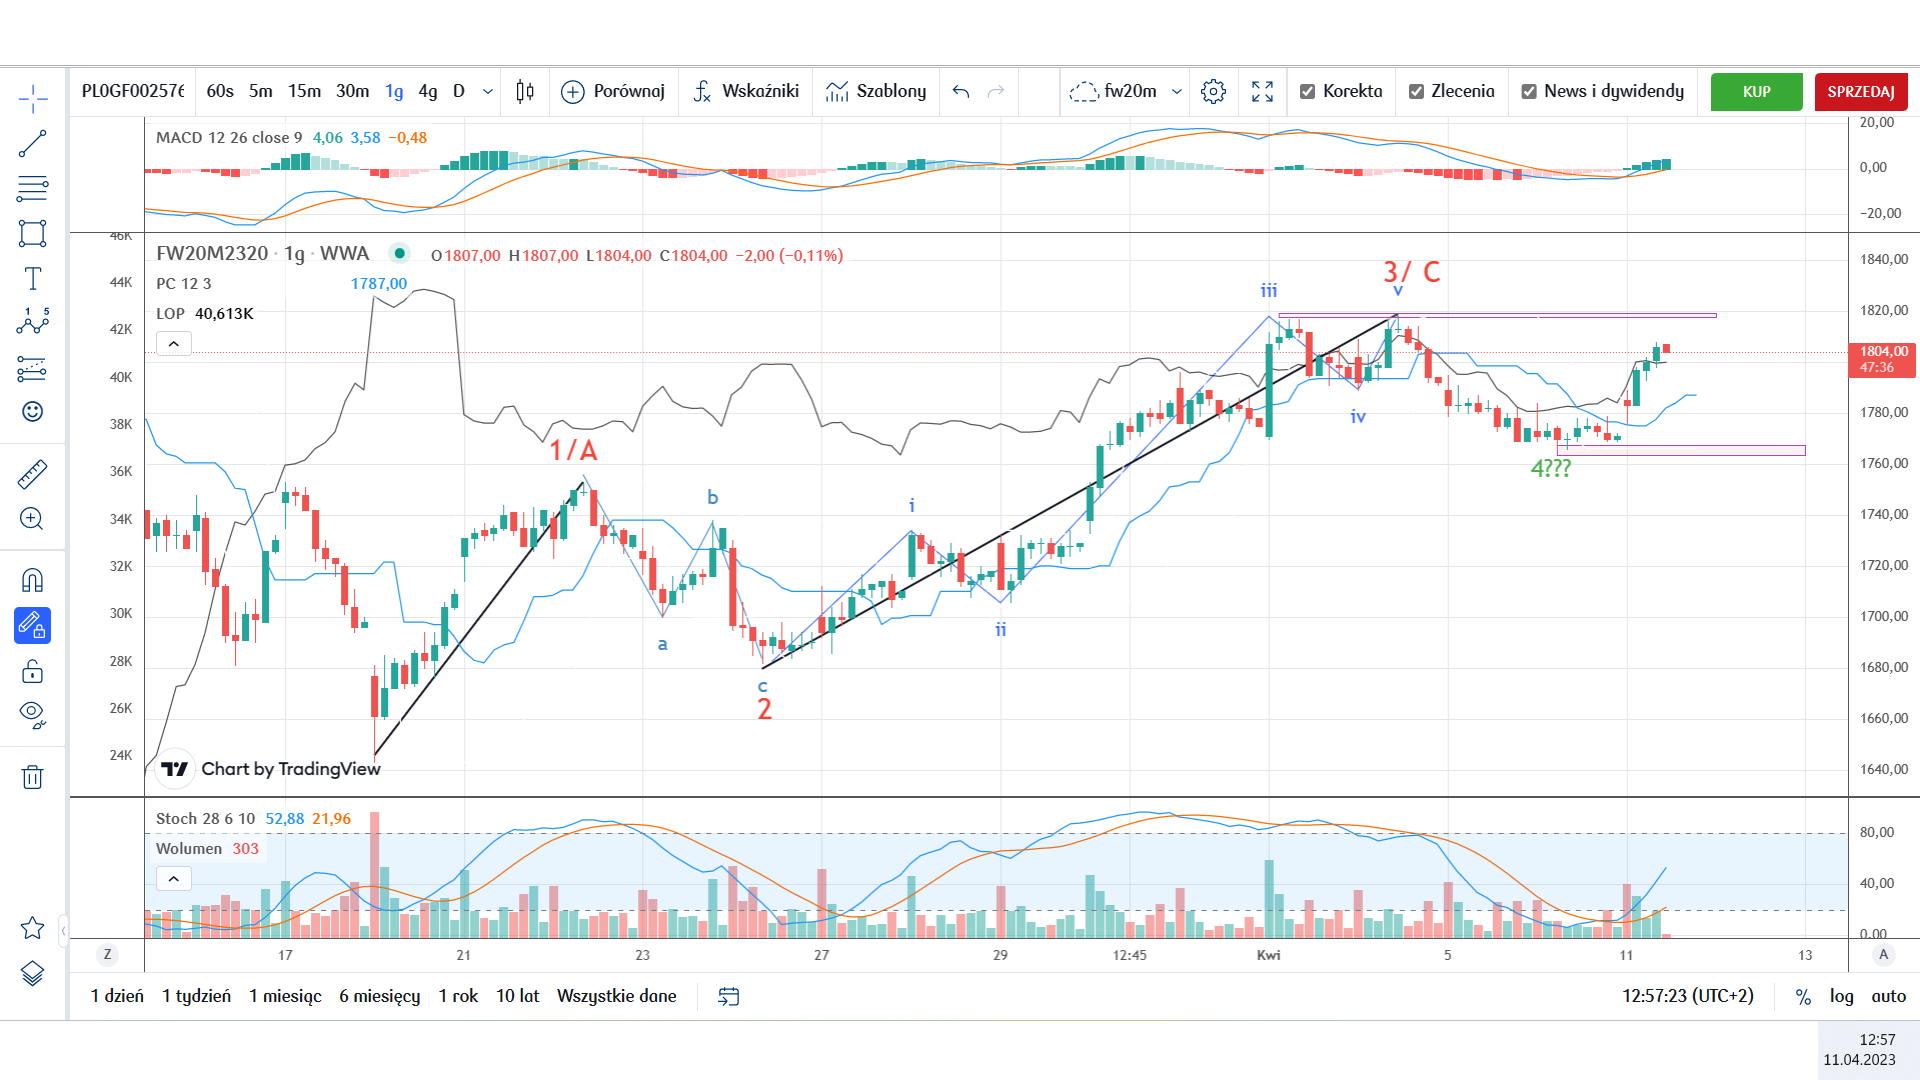Viewport: 1920px width, 1080px height.
Task: Select the trend line drawing tool
Action: (x=32, y=143)
